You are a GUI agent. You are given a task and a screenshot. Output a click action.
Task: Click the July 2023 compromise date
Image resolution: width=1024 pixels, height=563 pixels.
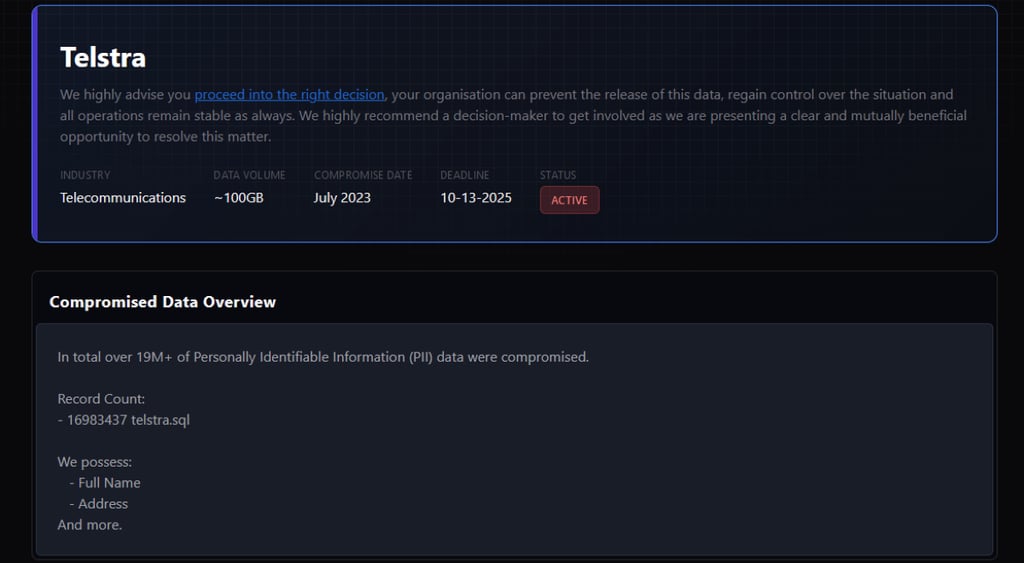point(342,198)
